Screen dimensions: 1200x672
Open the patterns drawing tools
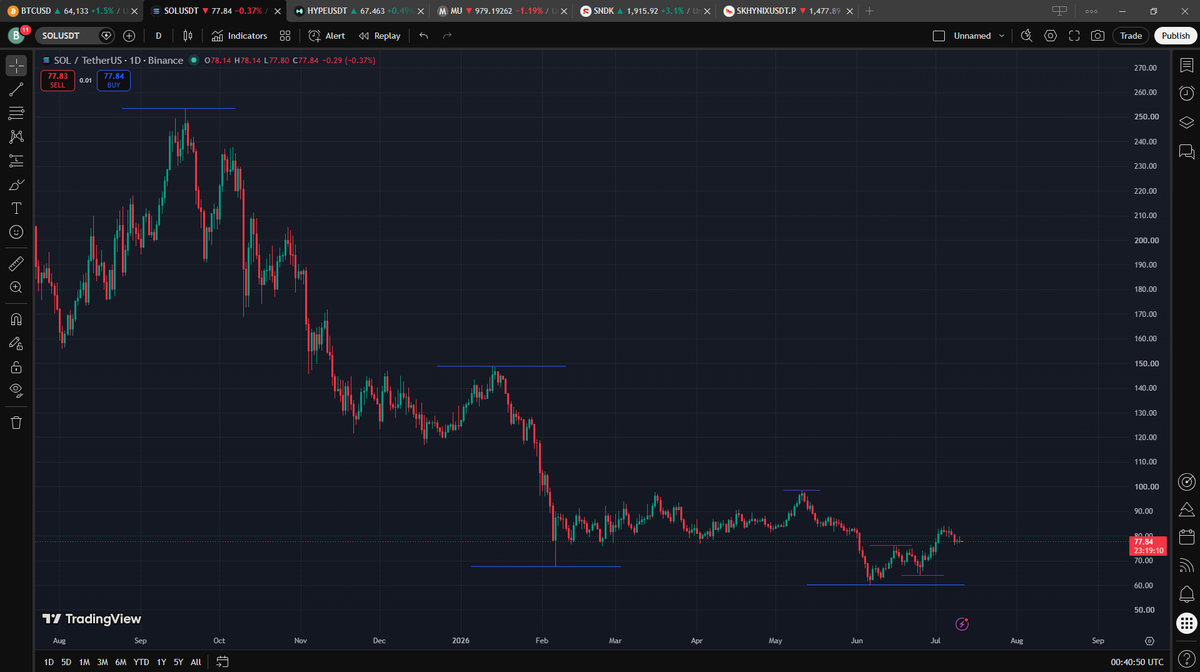pos(16,137)
